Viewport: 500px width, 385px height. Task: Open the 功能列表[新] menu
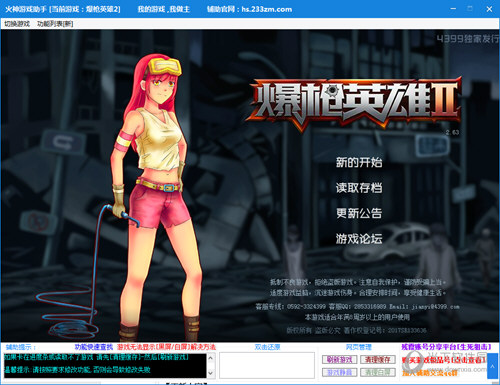[x=55, y=24]
